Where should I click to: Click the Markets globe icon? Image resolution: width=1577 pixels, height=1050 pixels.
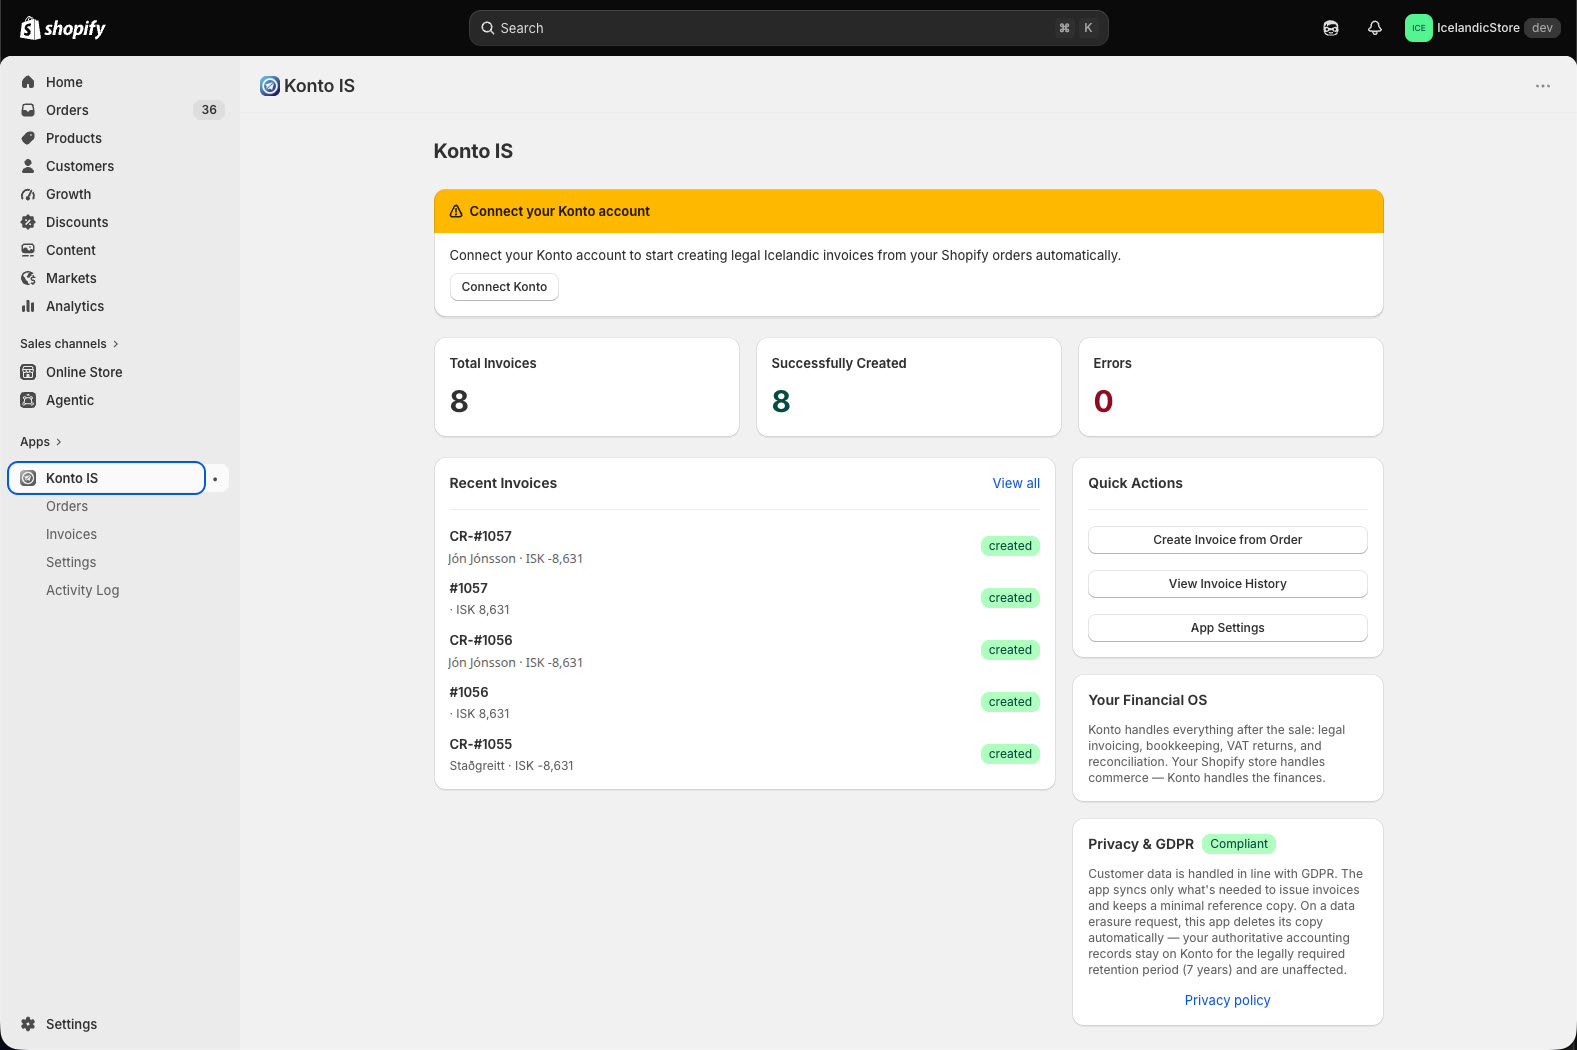[28, 278]
